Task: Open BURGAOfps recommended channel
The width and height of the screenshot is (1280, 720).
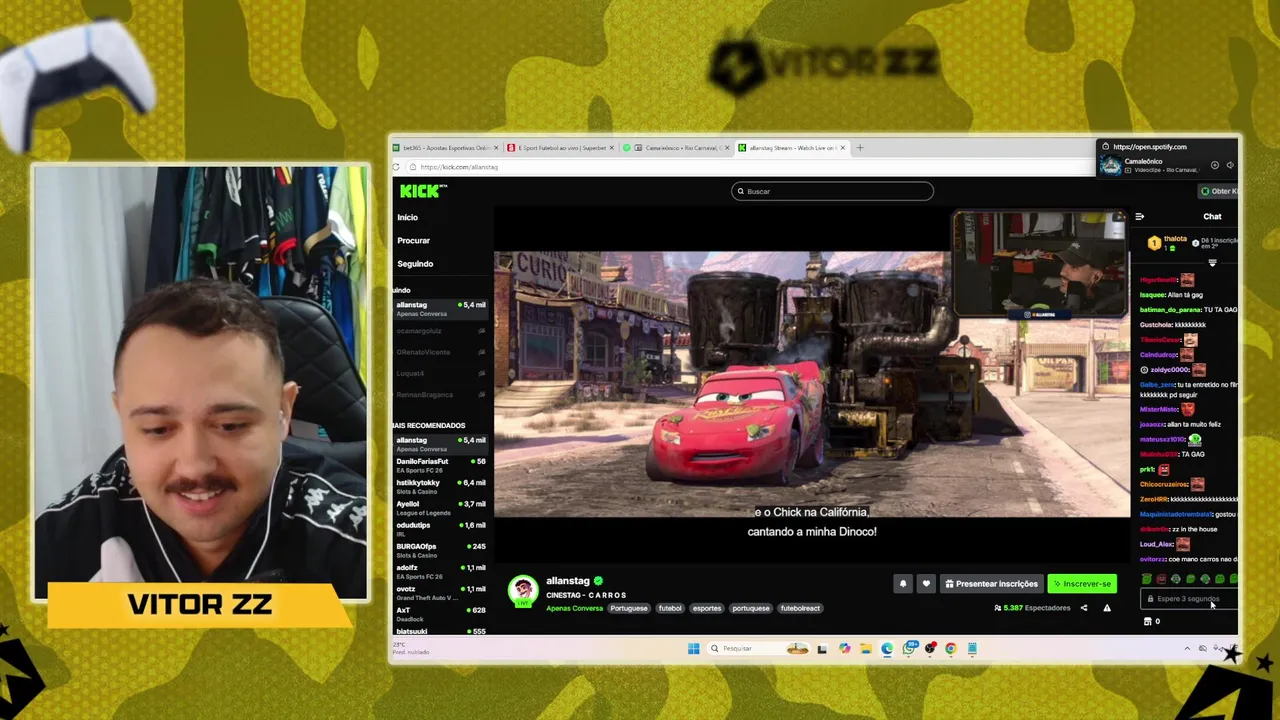Action: click(440, 549)
